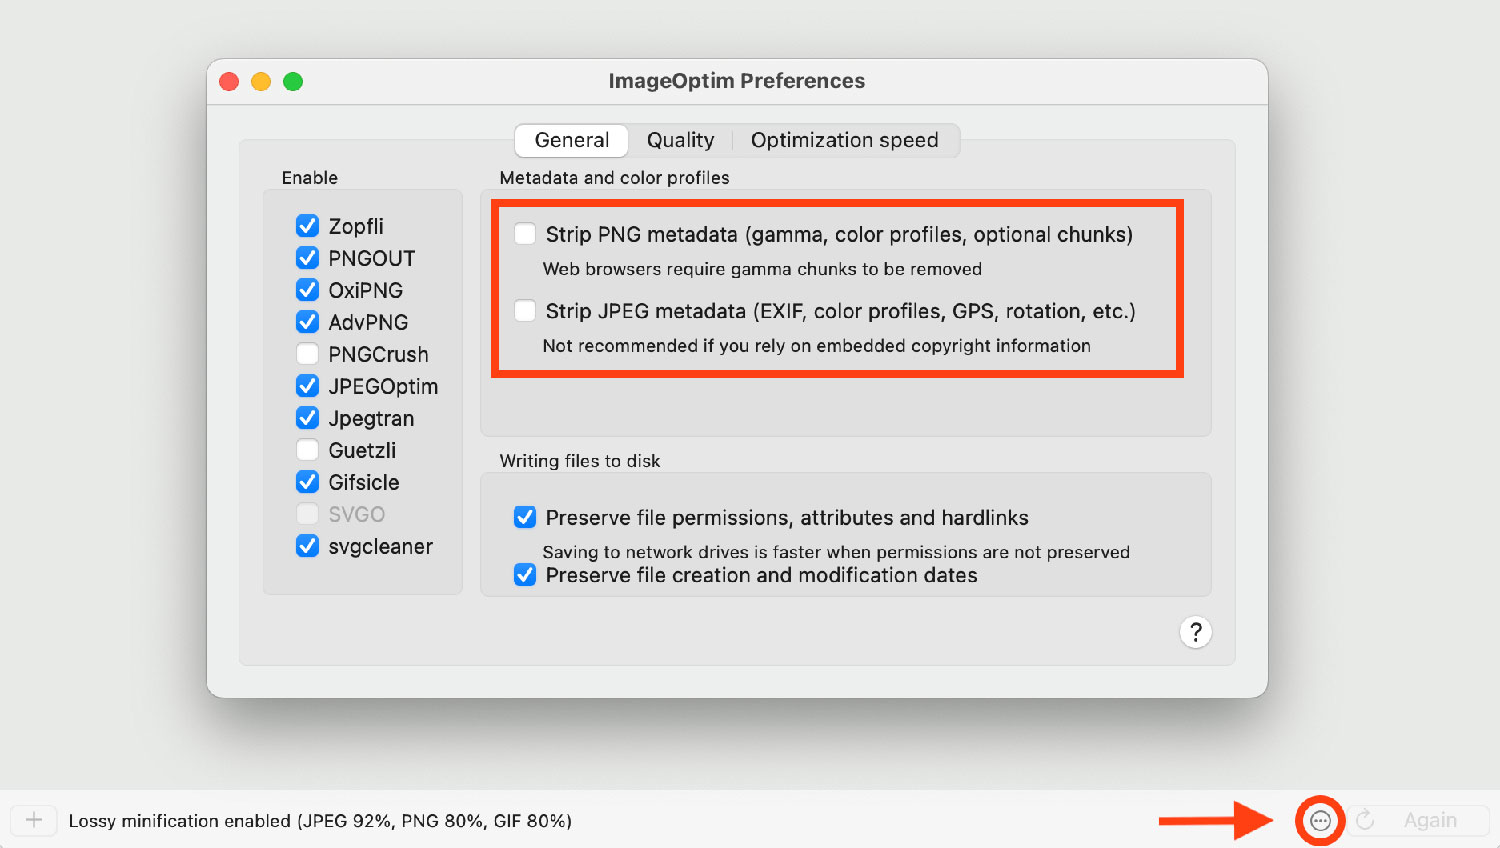
Task: Open the circled more-options ellipsis icon
Action: tap(1320, 821)
